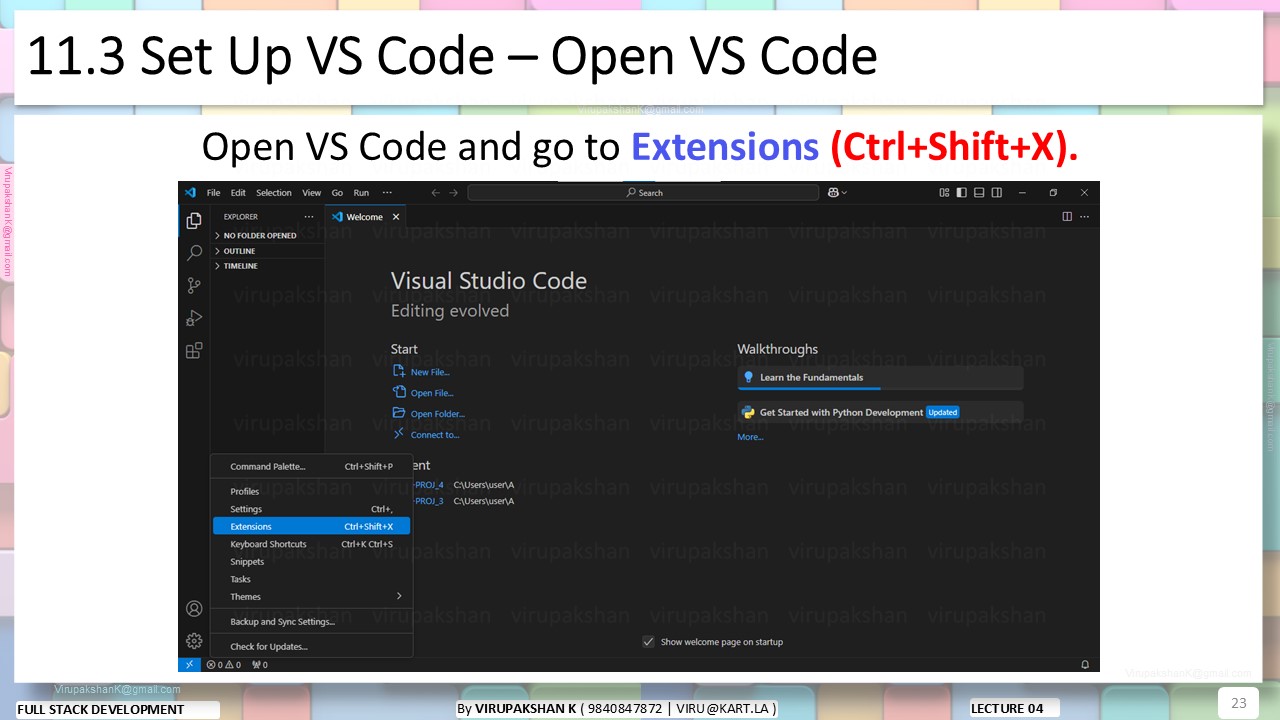
Task: Open the Copilot chat icon
Action: tap(833, 192)
